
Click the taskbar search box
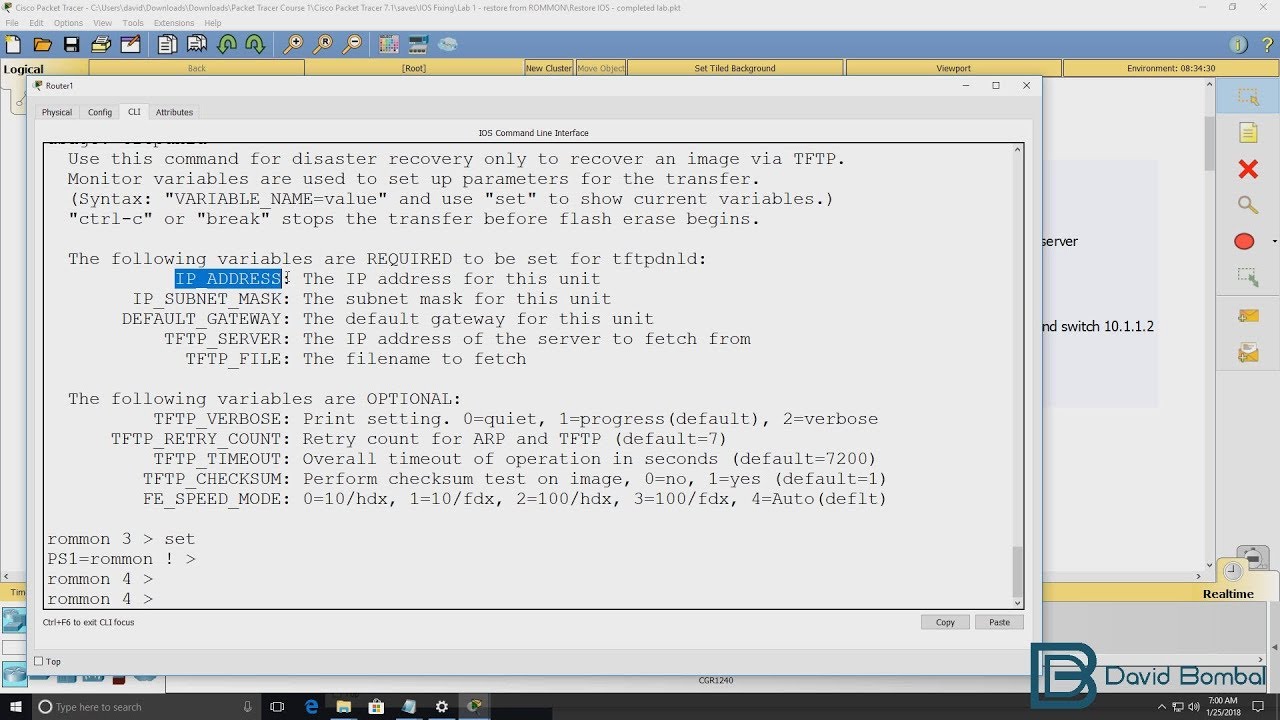tap(147, 706)
